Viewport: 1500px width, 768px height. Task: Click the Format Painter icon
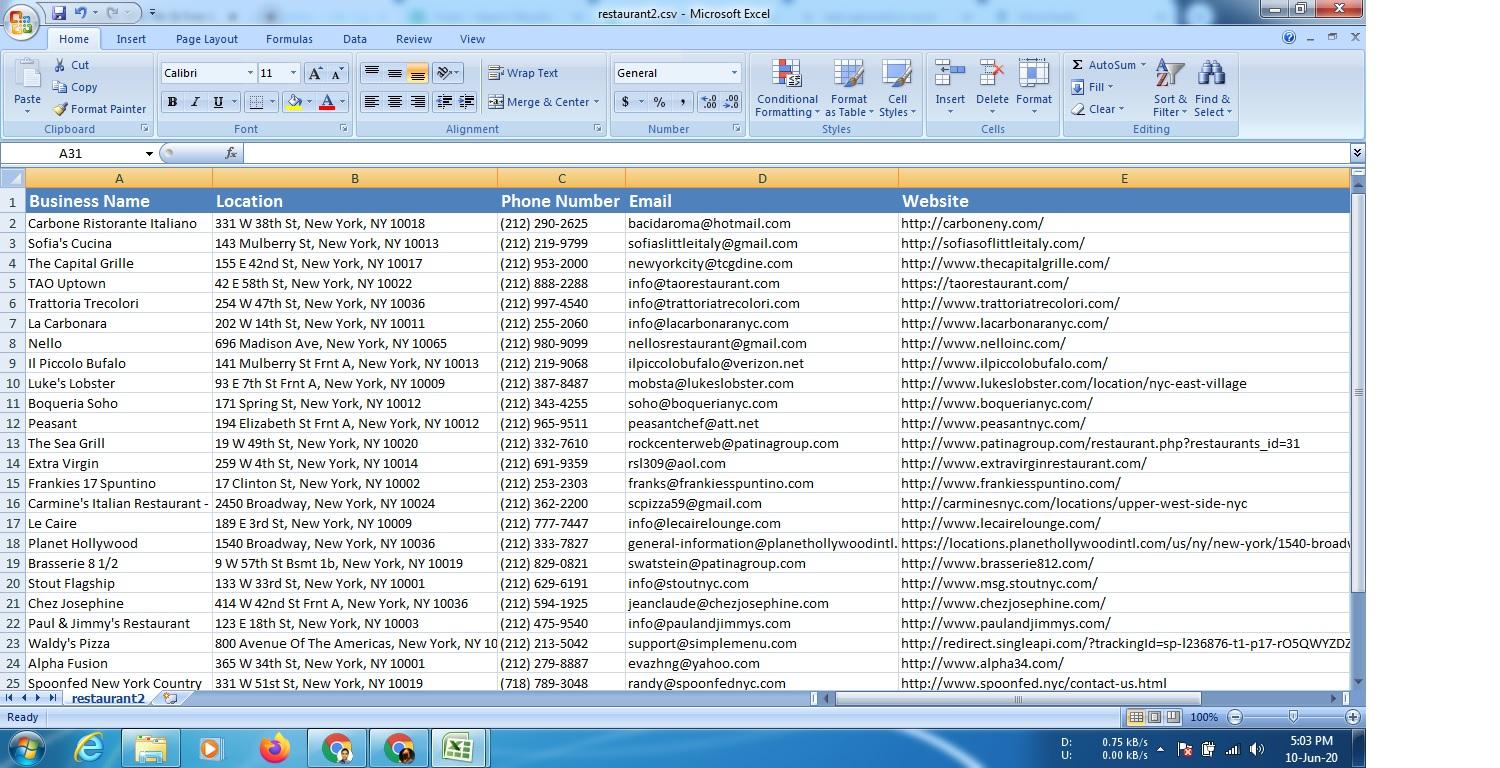(x=60, y=109)
